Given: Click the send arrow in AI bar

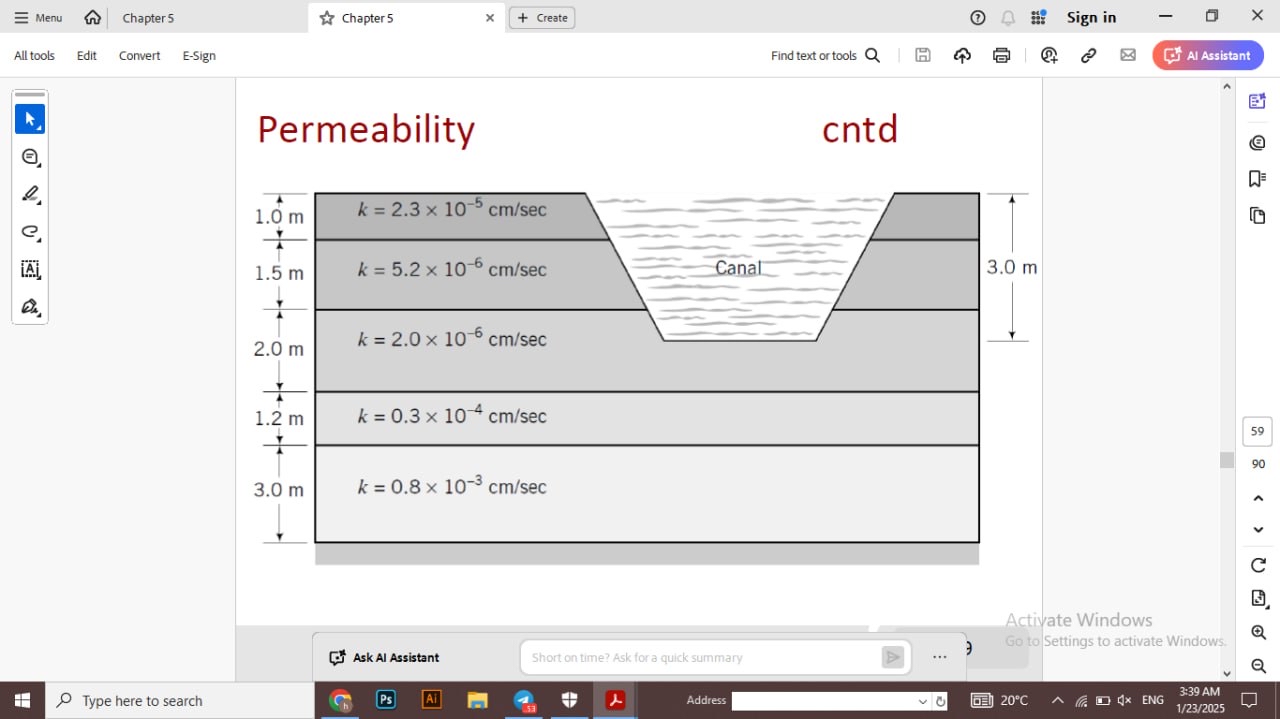Looking at the screenshot, I should pyautogui.click(x=892, y=657).
